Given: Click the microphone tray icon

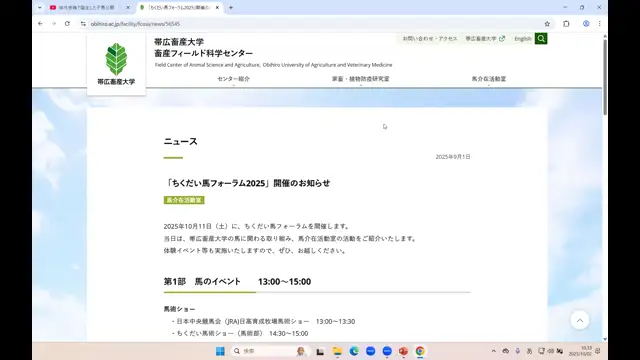Looking at the screenshot, I should (518, 351).
